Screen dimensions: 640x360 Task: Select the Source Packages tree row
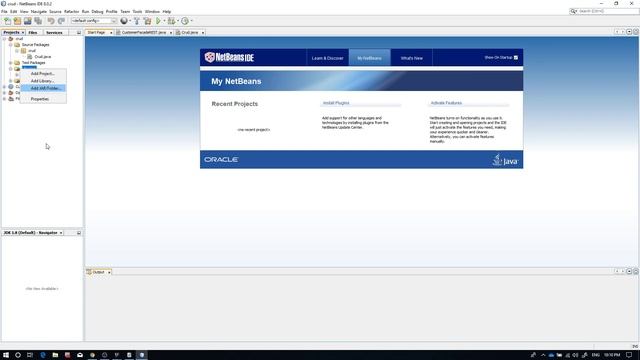point(35,45)
